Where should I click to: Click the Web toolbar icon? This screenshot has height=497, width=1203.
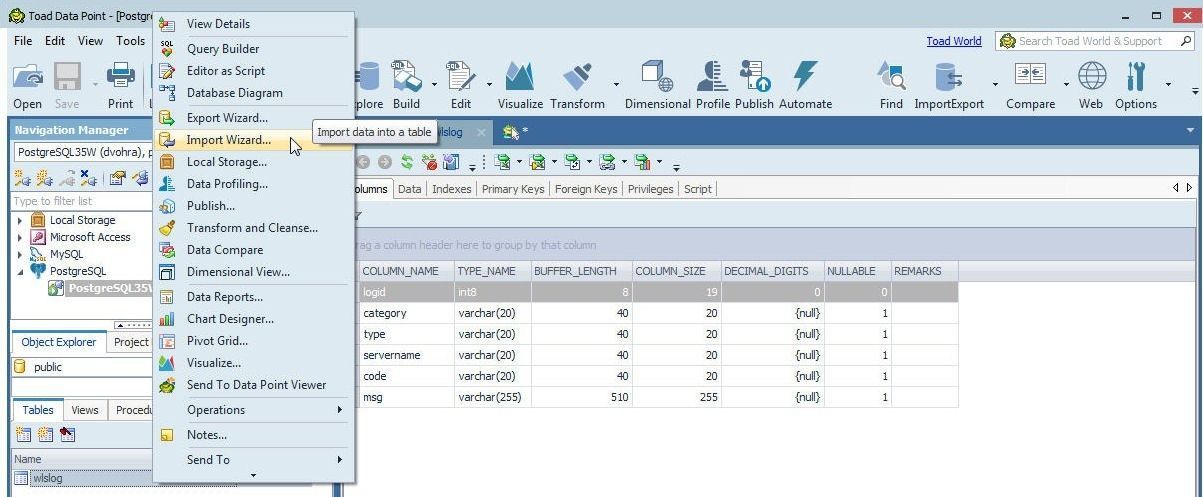click(1091, 85)
